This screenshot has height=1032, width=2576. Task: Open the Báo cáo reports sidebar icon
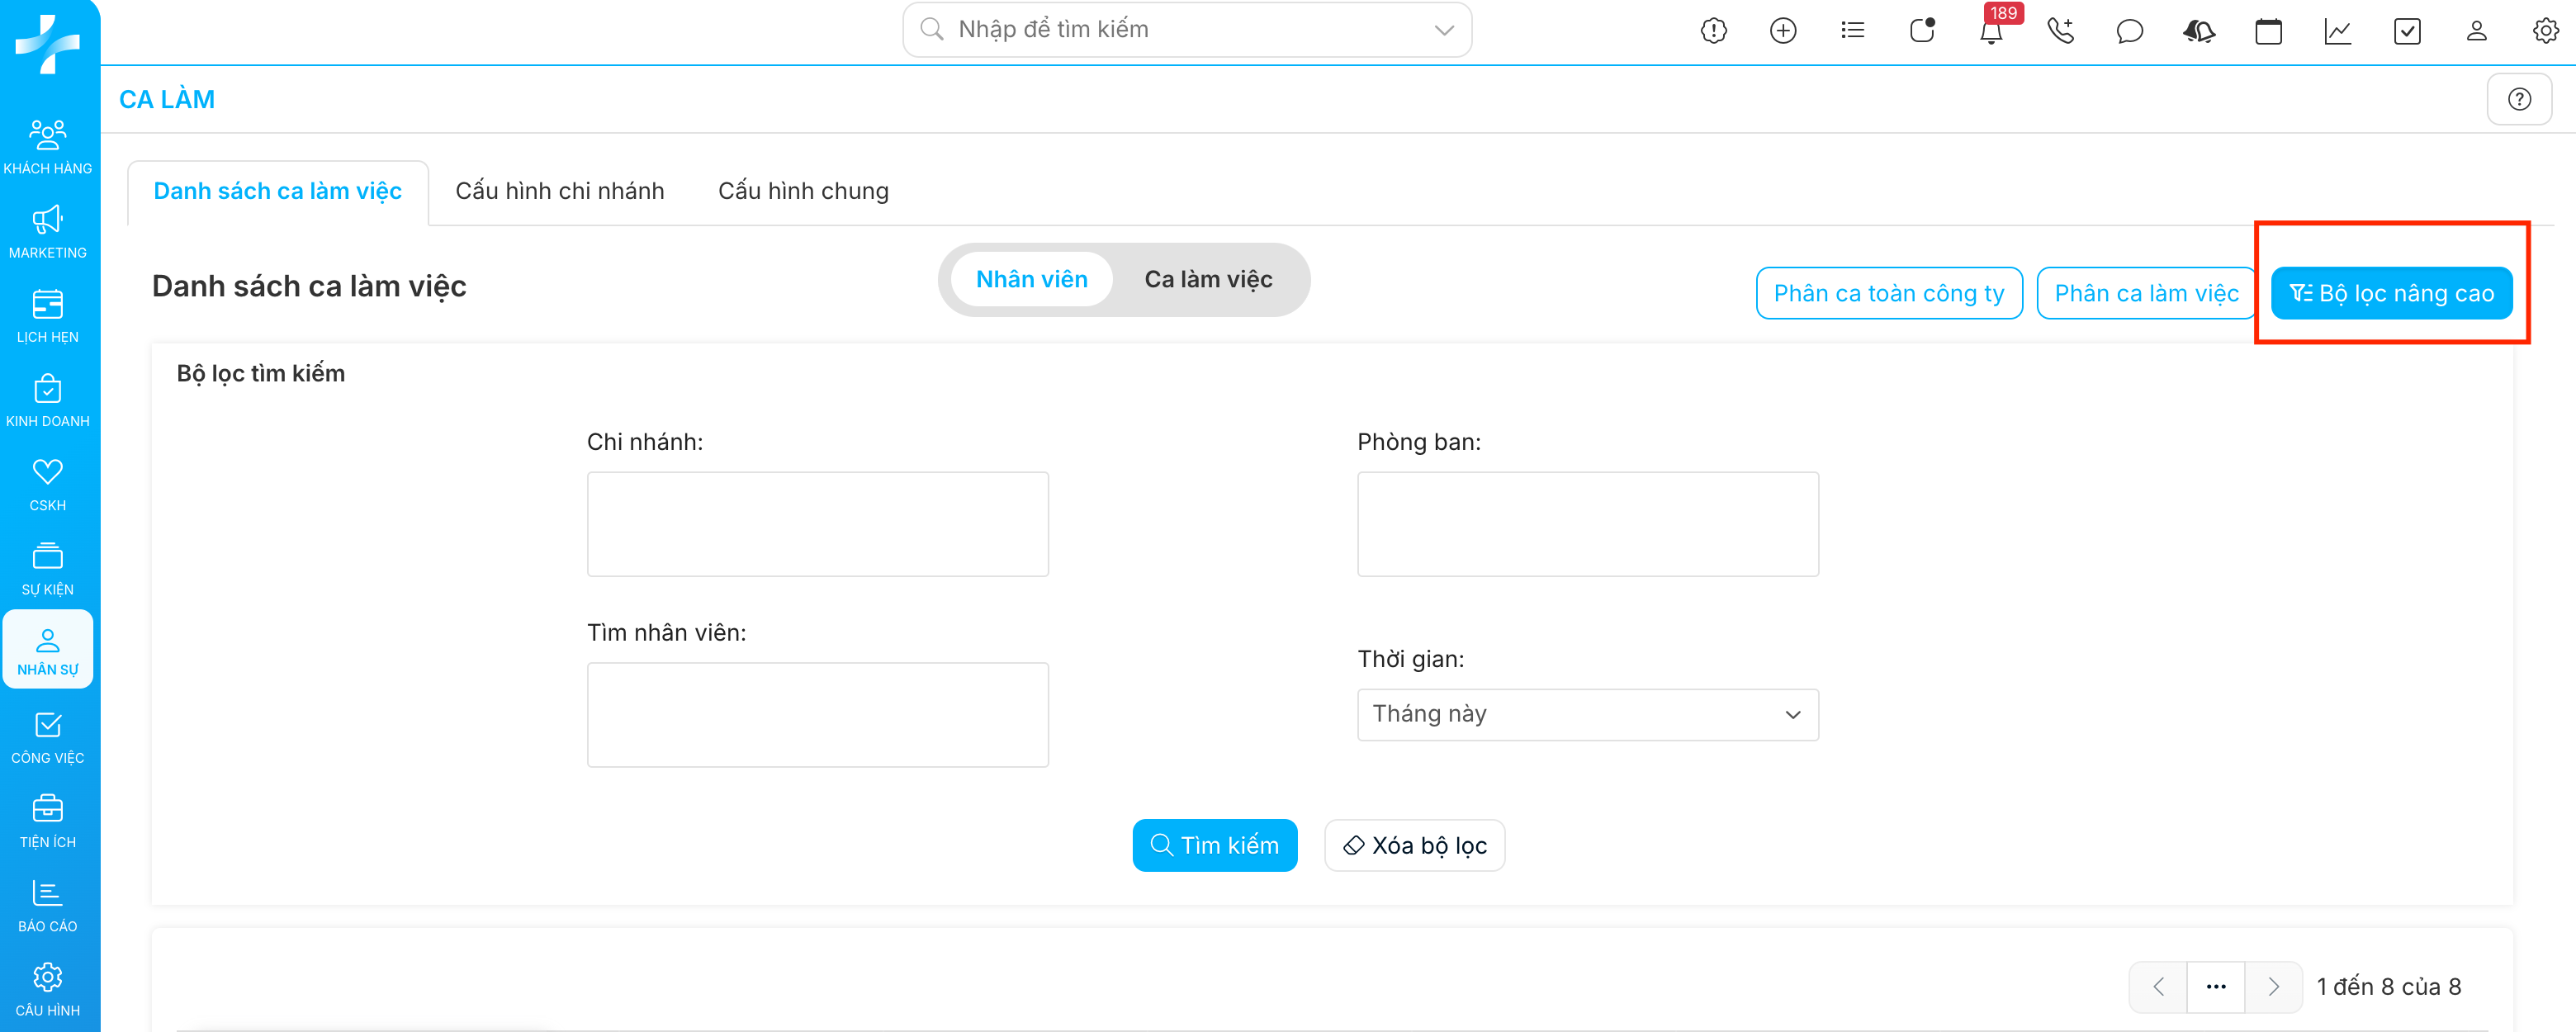(47, 905)
